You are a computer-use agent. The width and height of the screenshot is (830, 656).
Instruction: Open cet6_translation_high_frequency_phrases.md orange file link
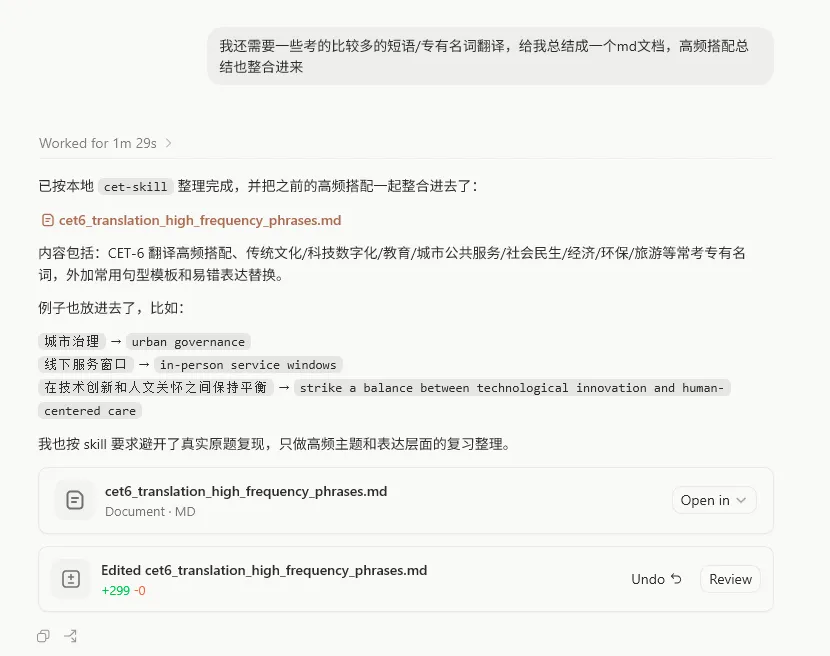click(x=200, y=220)
